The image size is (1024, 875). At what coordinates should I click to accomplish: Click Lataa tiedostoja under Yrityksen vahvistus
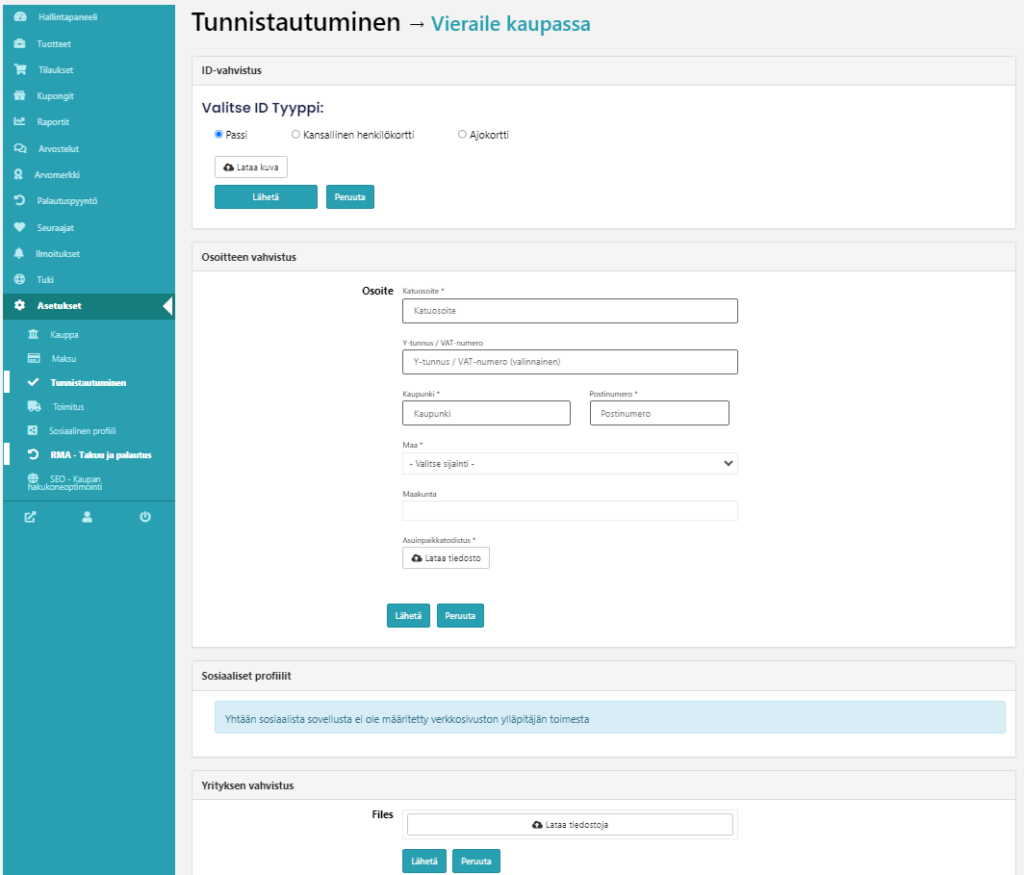[569, 825]
